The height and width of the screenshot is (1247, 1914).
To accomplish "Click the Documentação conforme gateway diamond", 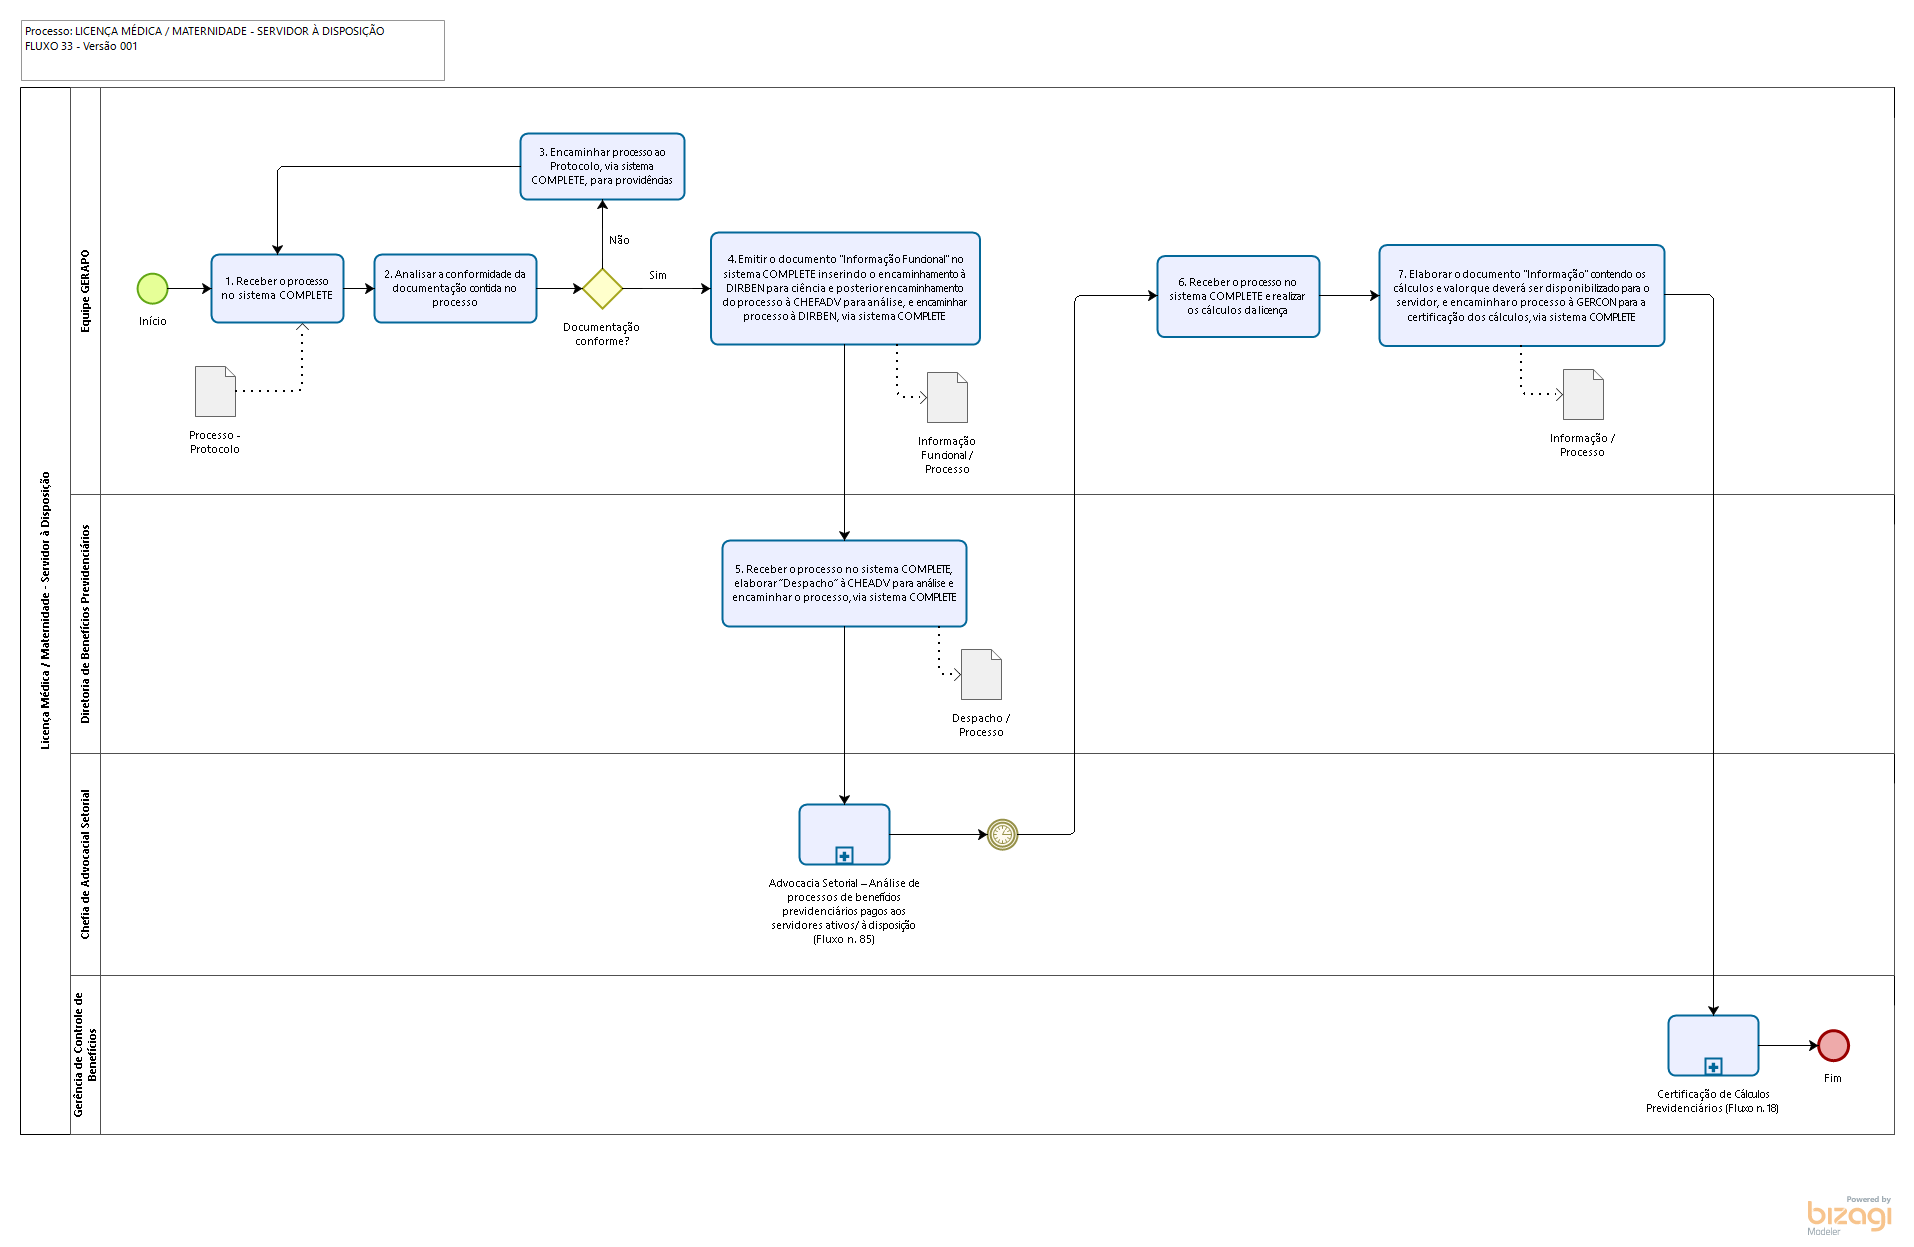I will (x=602, y=289).
